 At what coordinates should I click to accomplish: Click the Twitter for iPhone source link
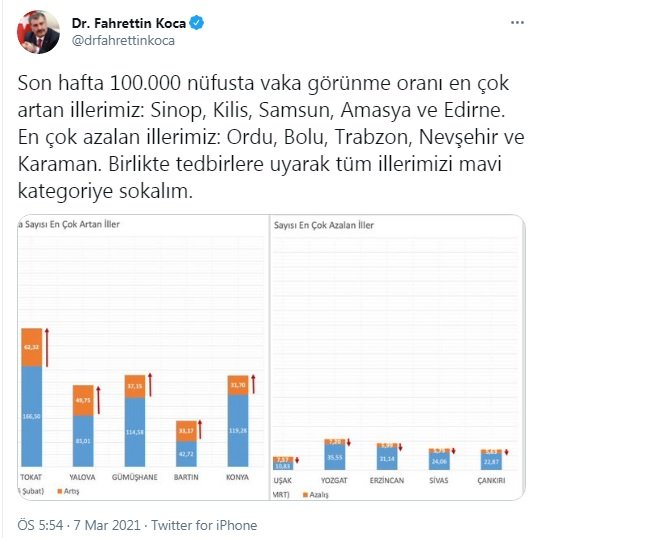204,525
